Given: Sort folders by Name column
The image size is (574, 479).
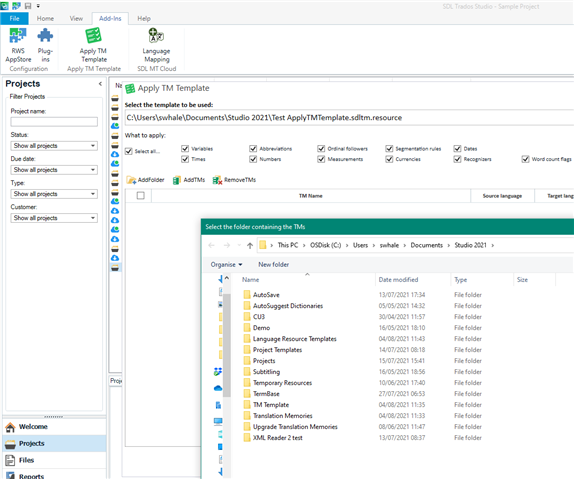Looking at the screenshot, I should point(250,280).
